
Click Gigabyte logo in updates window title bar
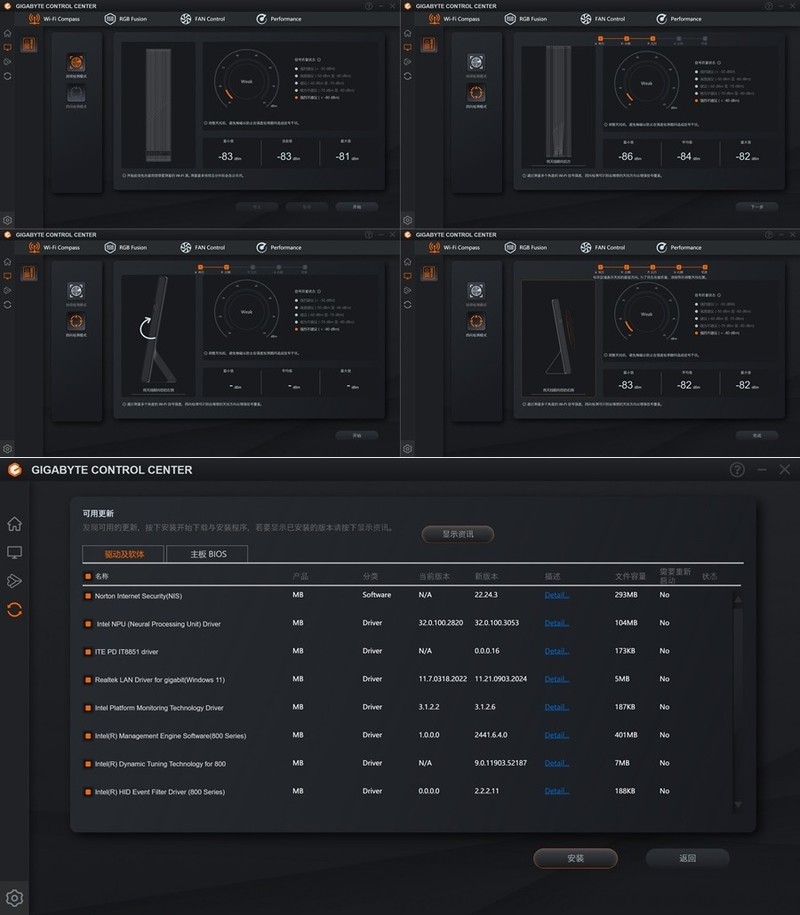(15, 470)
